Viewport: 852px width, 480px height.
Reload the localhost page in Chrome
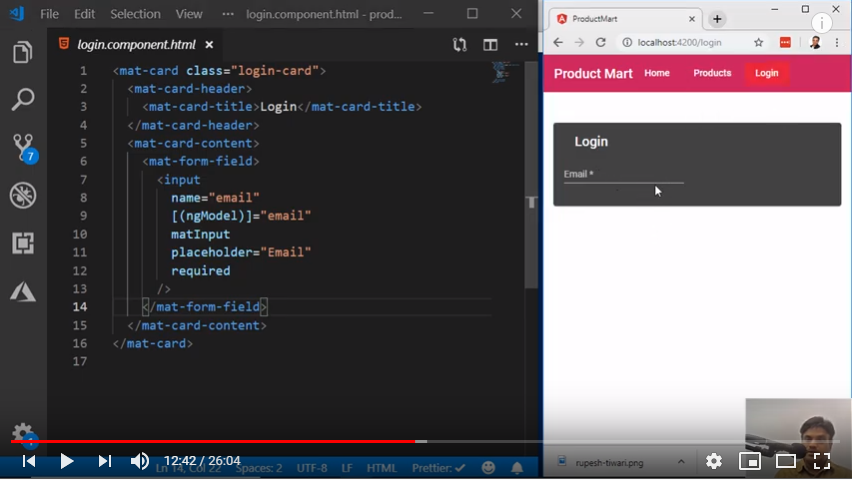tap(601, 43)
